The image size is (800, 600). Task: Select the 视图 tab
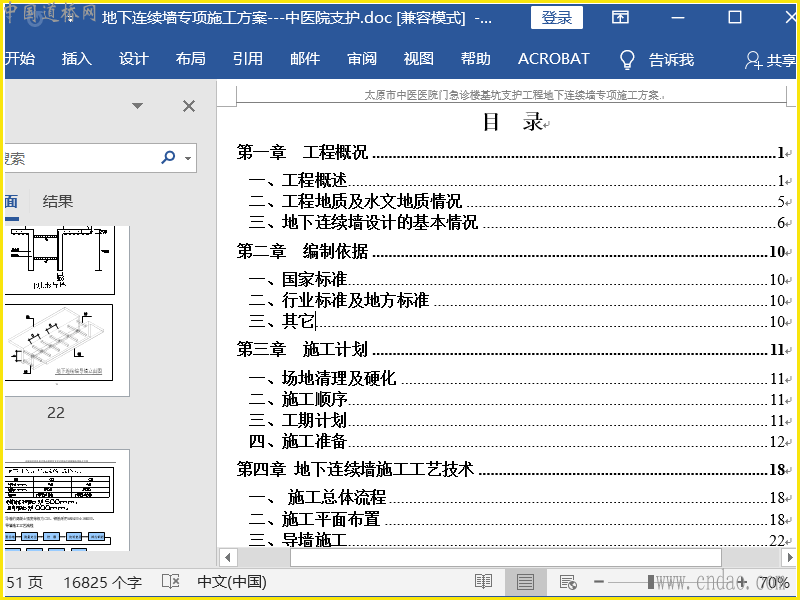(419, 59)
